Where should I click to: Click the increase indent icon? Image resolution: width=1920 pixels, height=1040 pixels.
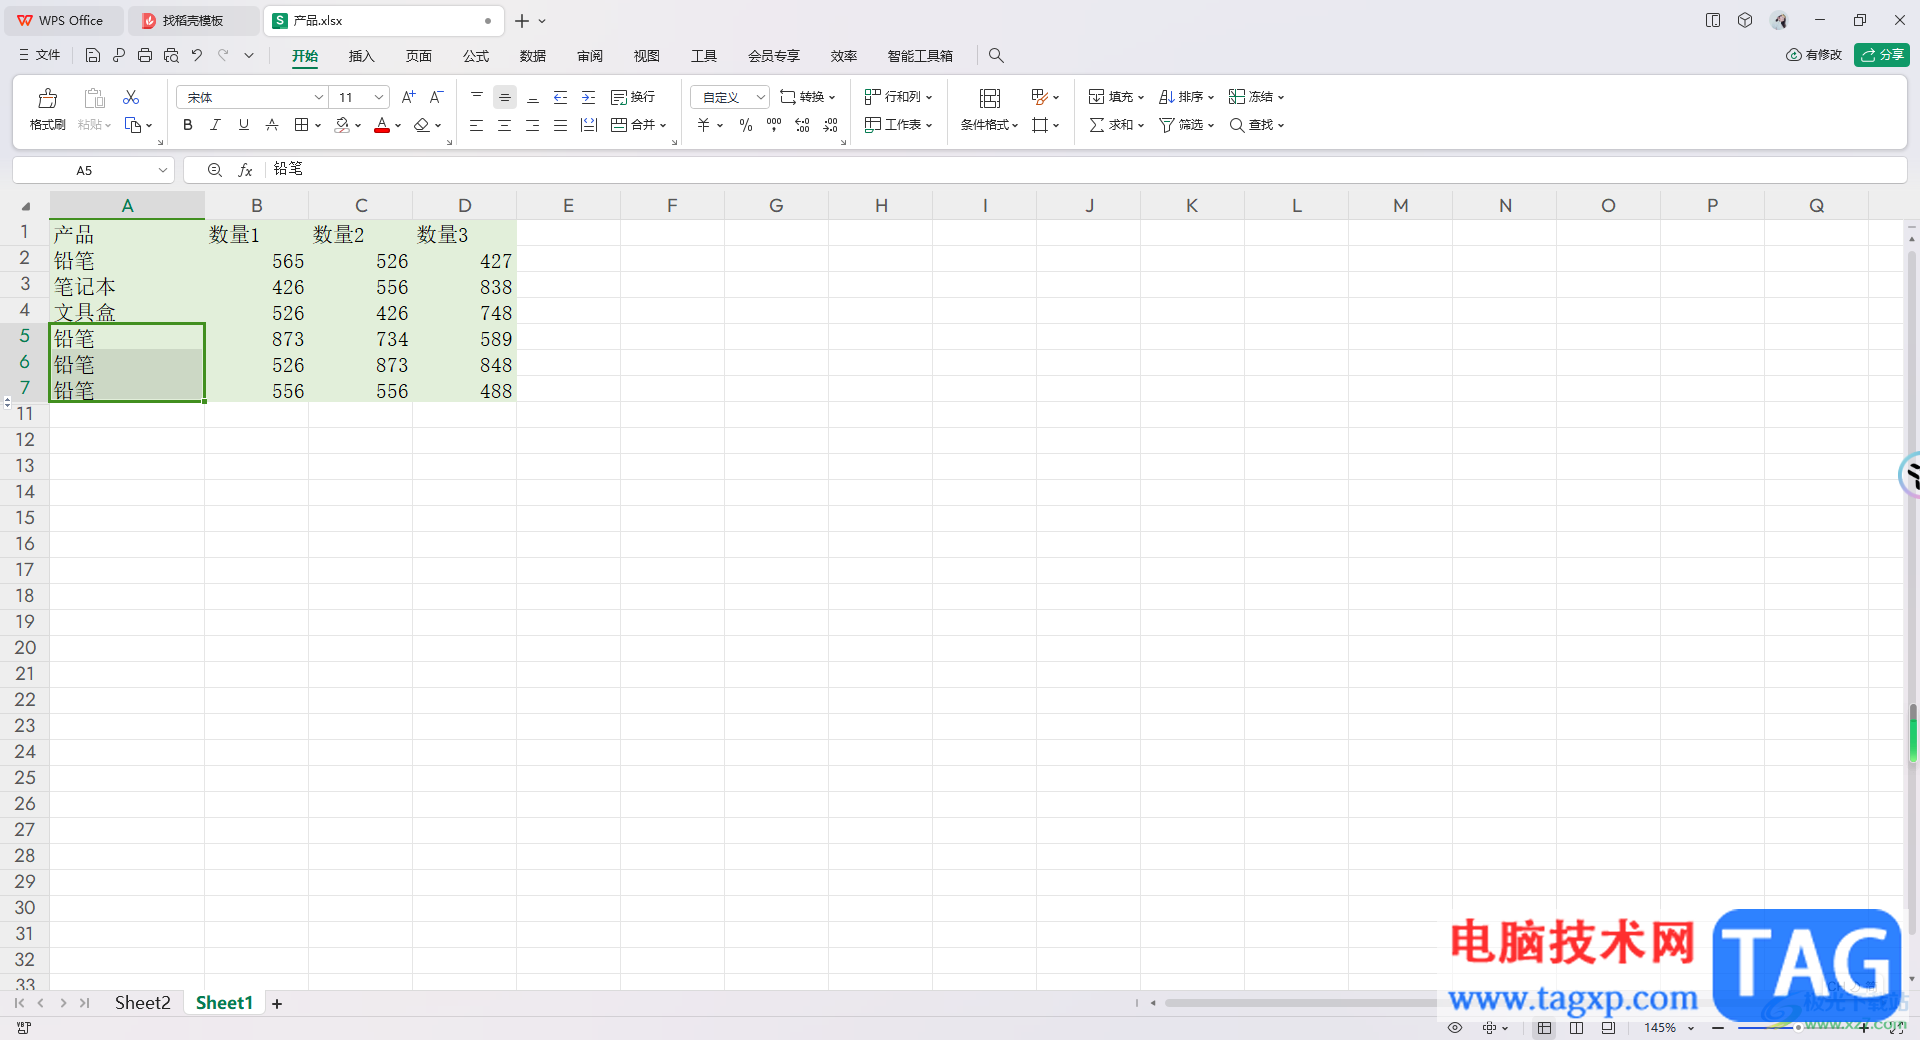point(588,97)
